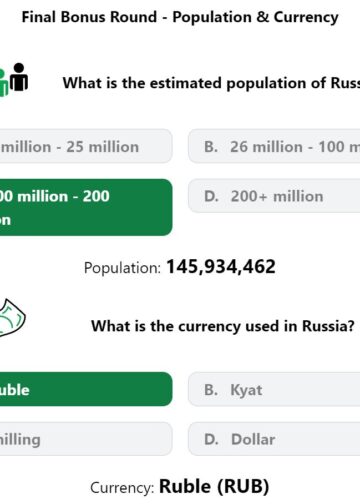
Task: Select the '25 million' population answer
Action: (x=86, y=146)
